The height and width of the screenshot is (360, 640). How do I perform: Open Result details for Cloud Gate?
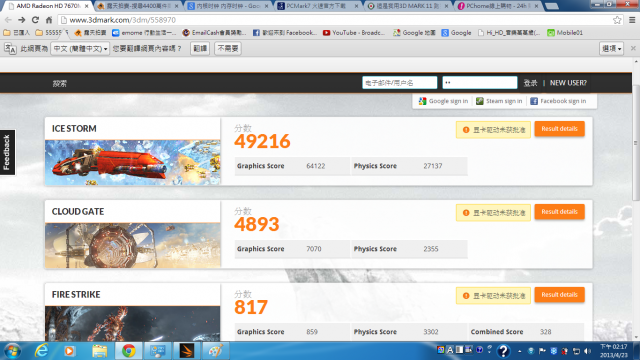pos(560,212)
